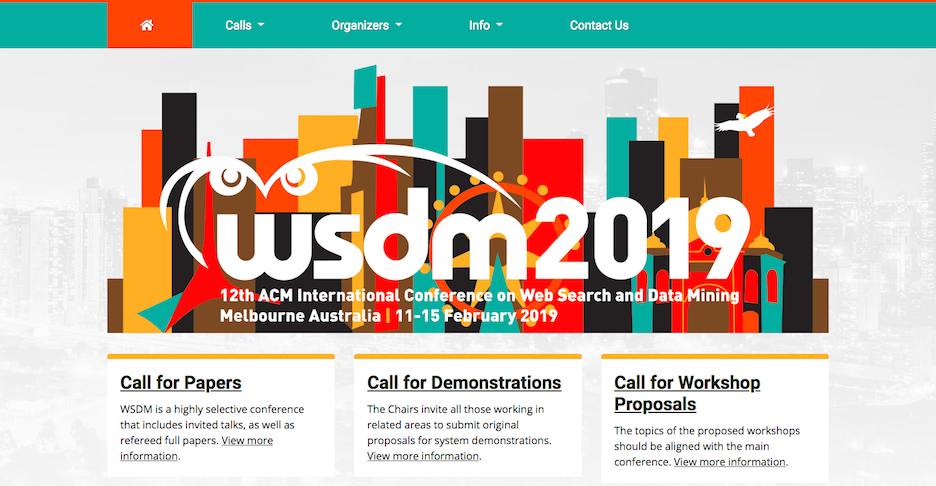Open the Info dropdown menu

(485, 25)
